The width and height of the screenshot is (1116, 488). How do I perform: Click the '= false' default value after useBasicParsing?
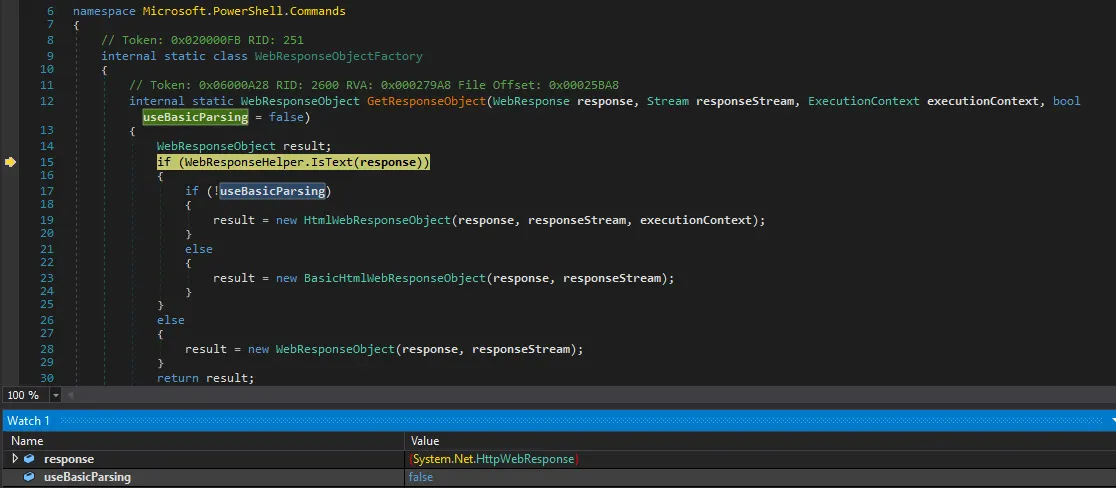[280, 117]
